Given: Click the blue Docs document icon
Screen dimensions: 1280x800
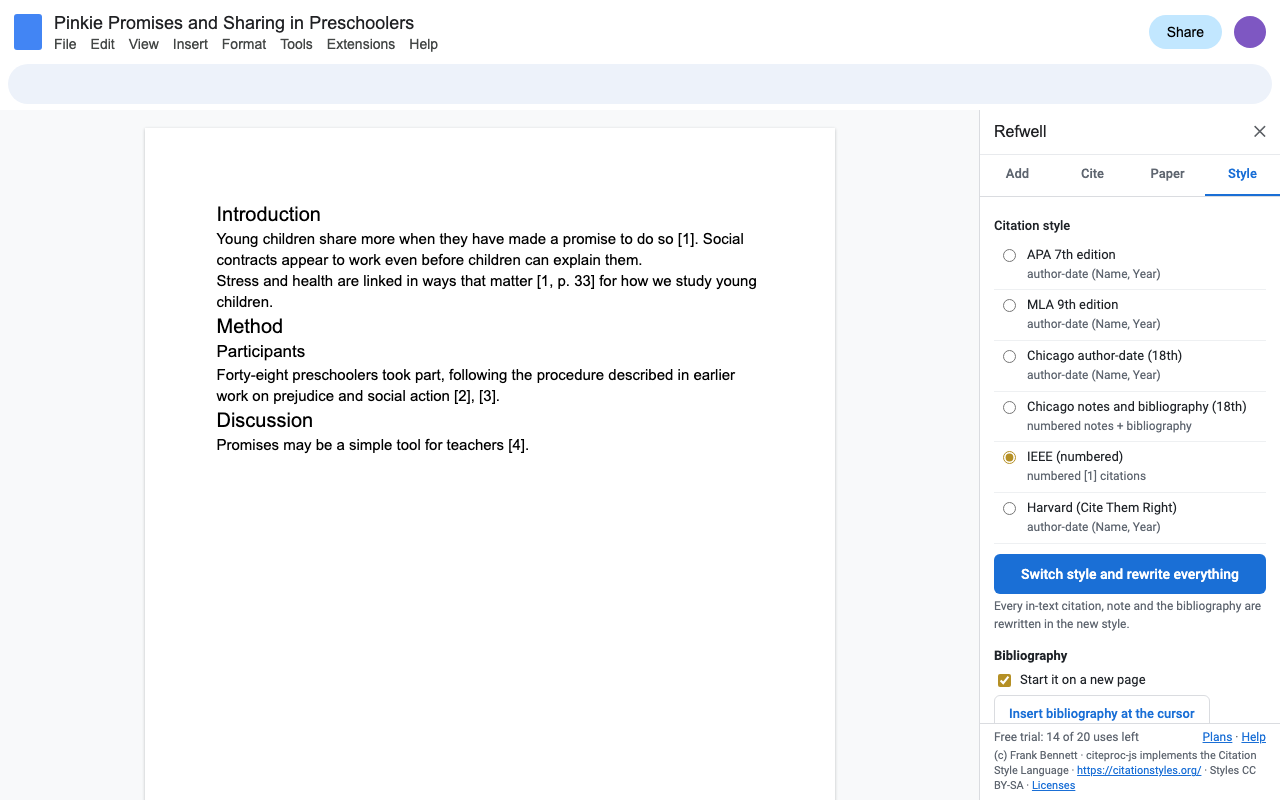Looking at the screenshot, I should pos(28,32).
